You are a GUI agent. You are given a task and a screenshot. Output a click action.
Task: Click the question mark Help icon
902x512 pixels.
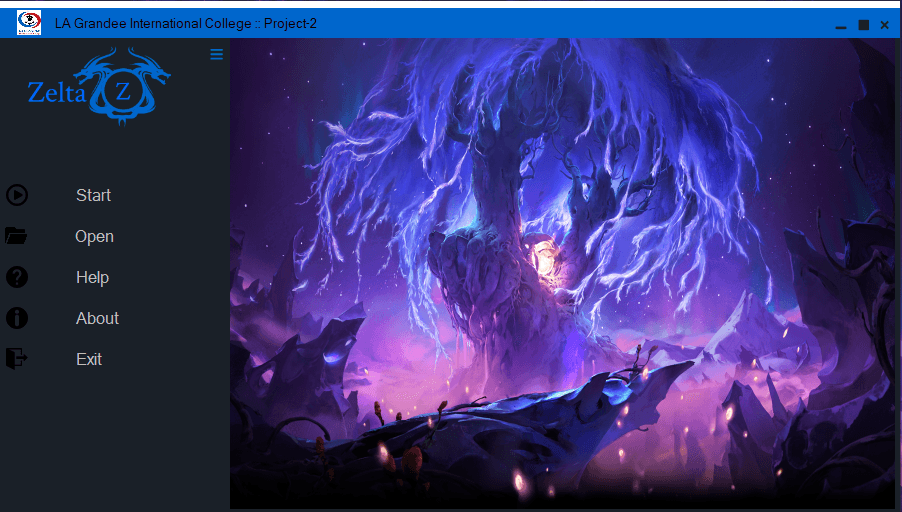pos(17,277)
